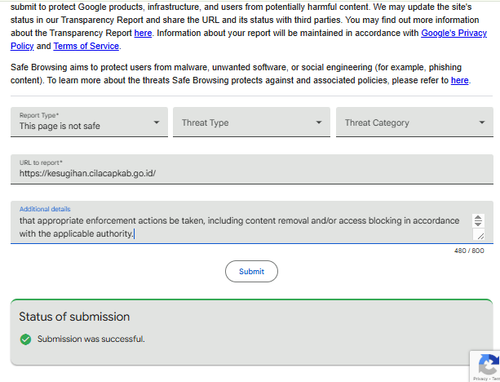Click the Additional details scroll stepper arrows
Screen dimensions: 500x382
click(x=478, y=221)
